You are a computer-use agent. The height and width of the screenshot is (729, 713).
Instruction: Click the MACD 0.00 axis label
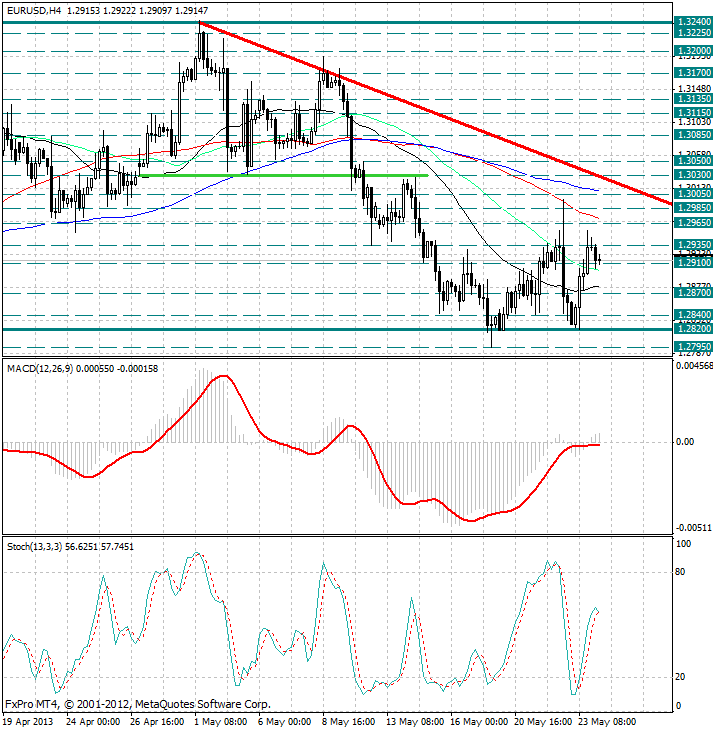tap(685, 442)
